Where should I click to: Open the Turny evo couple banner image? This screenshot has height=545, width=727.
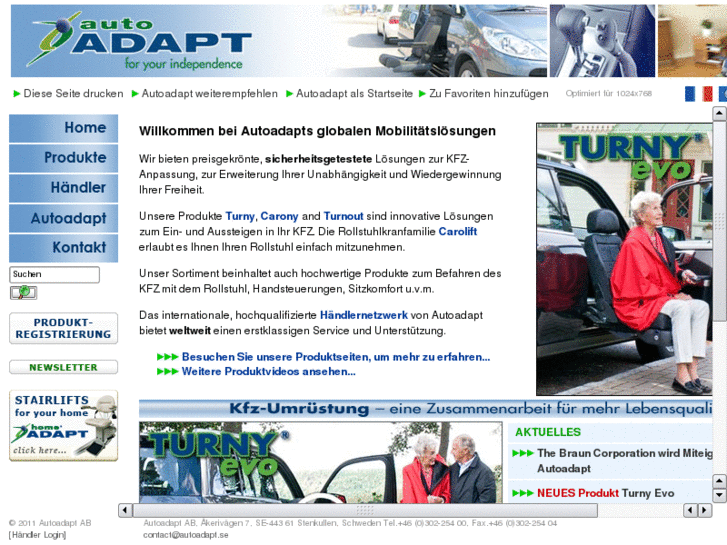(320, 462)
